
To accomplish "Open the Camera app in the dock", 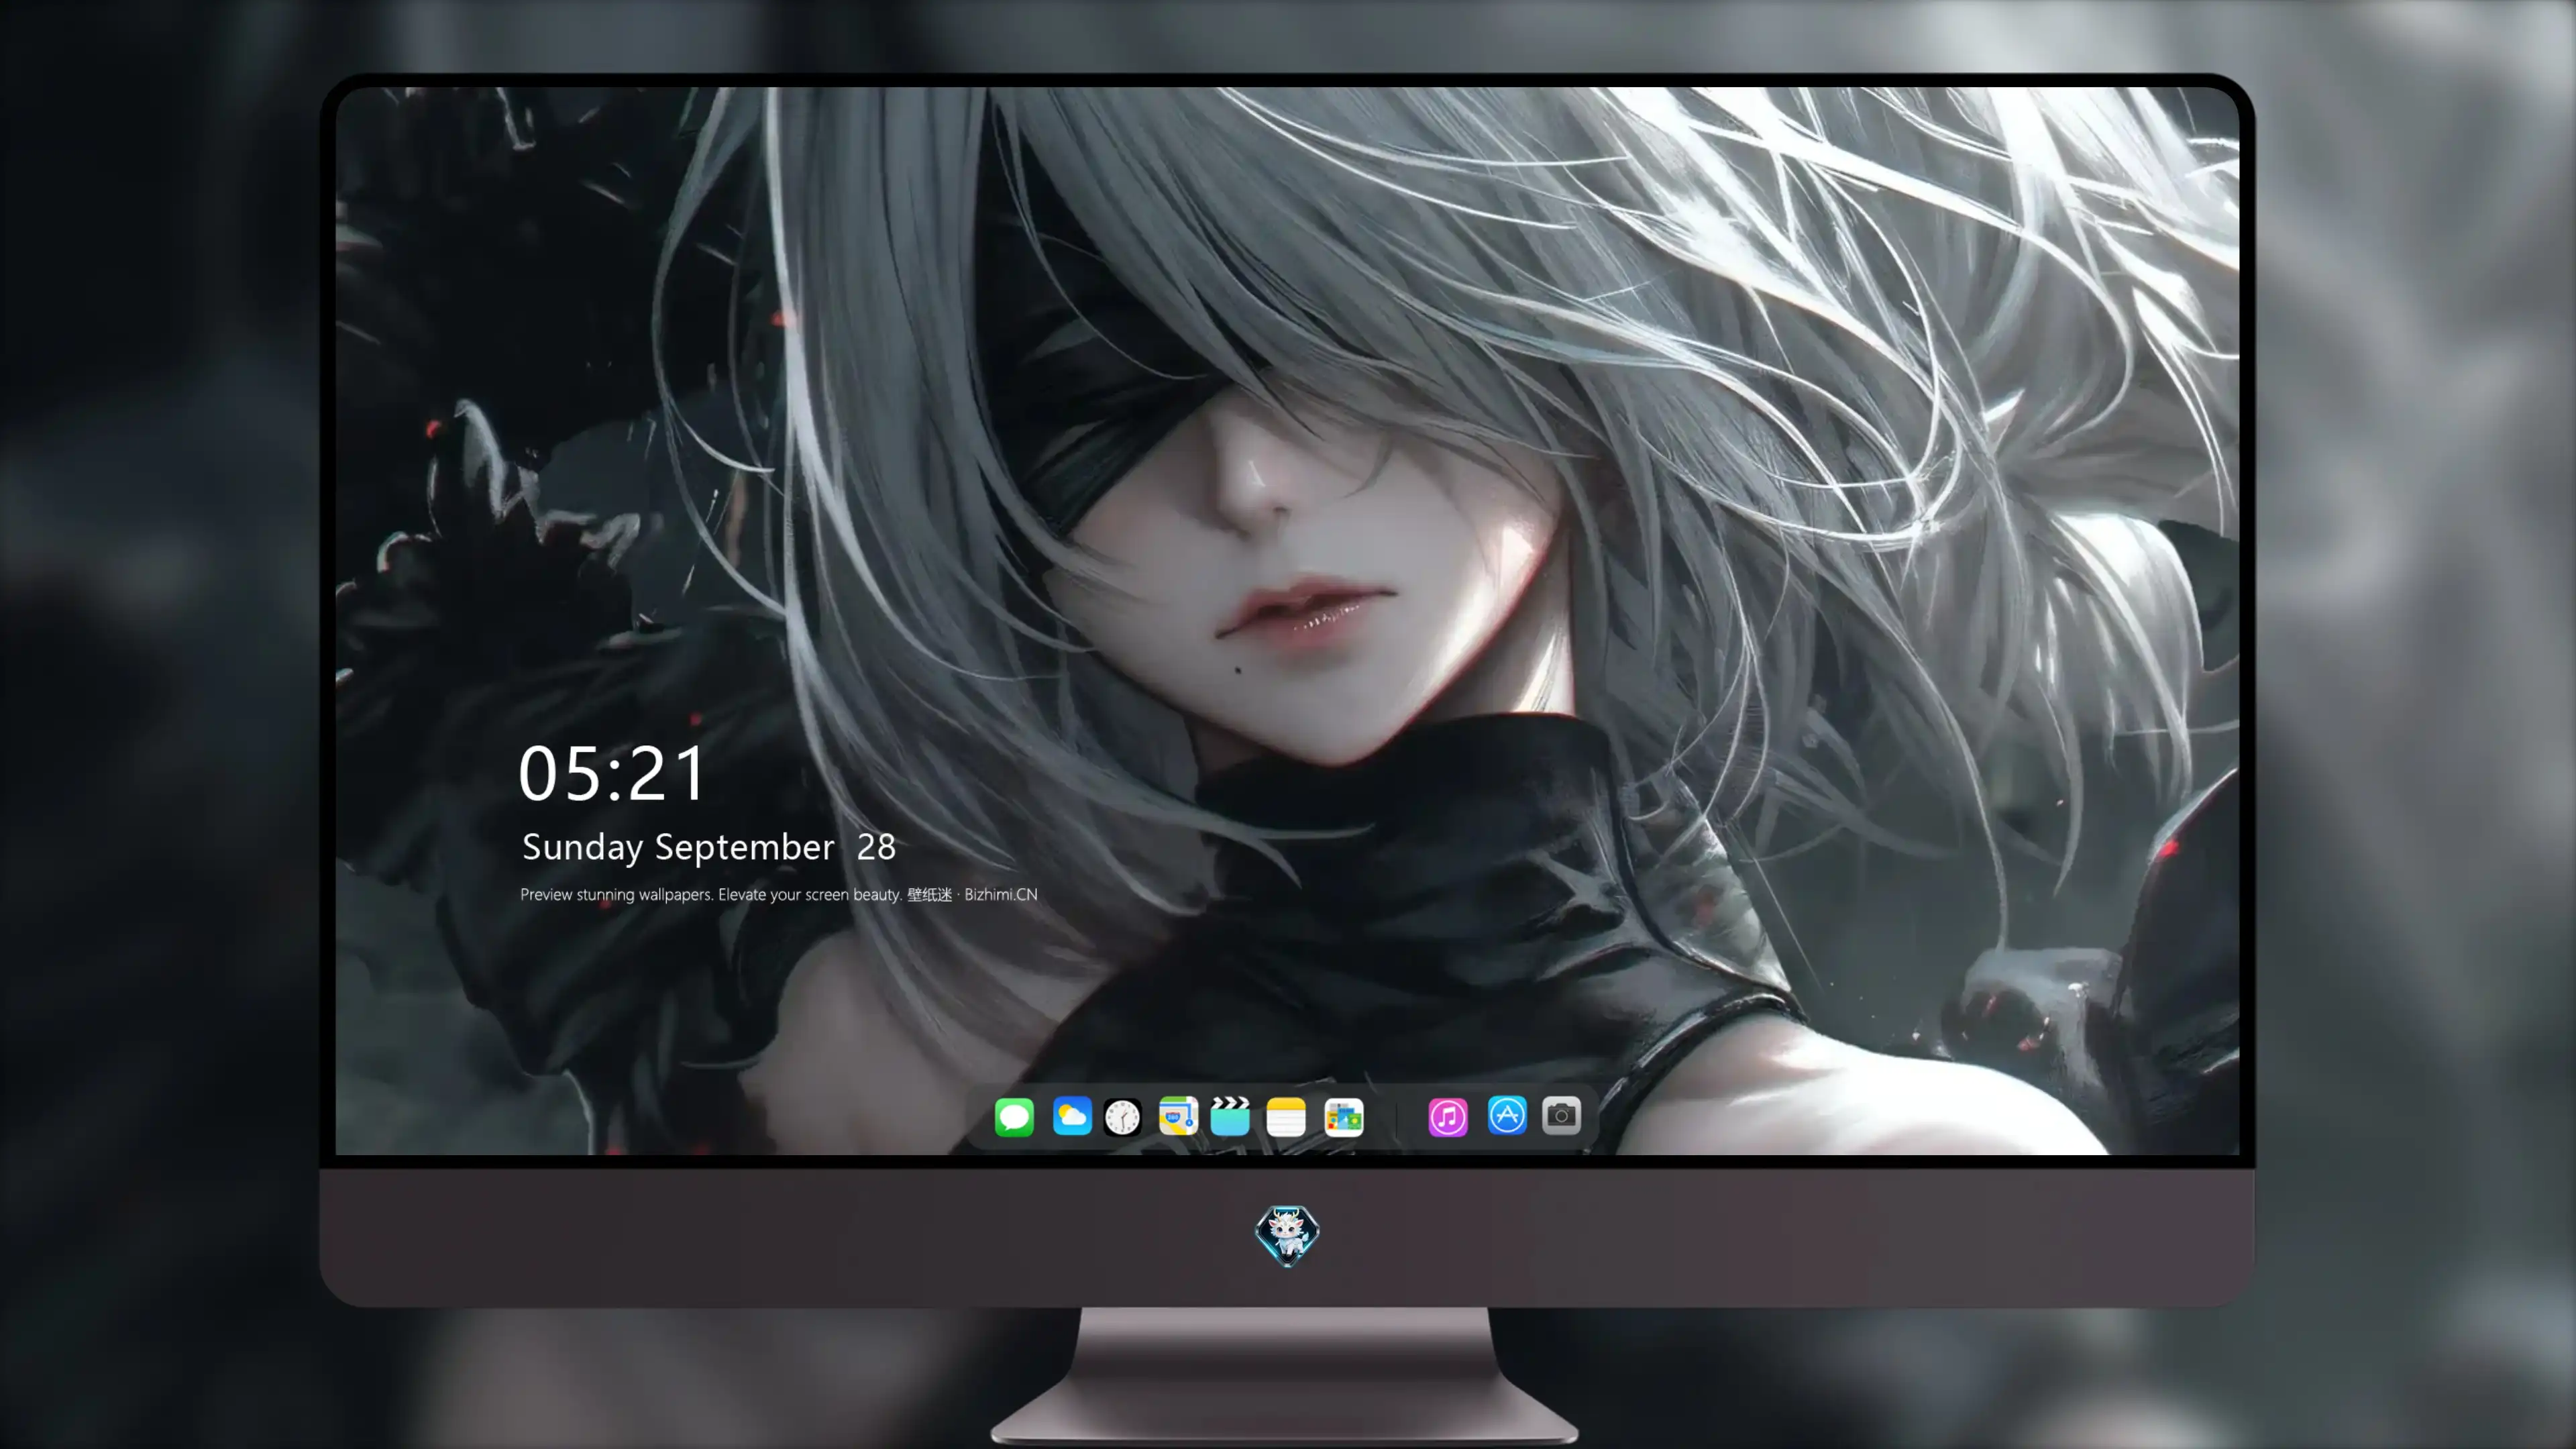I will tap(1561, 1115).
